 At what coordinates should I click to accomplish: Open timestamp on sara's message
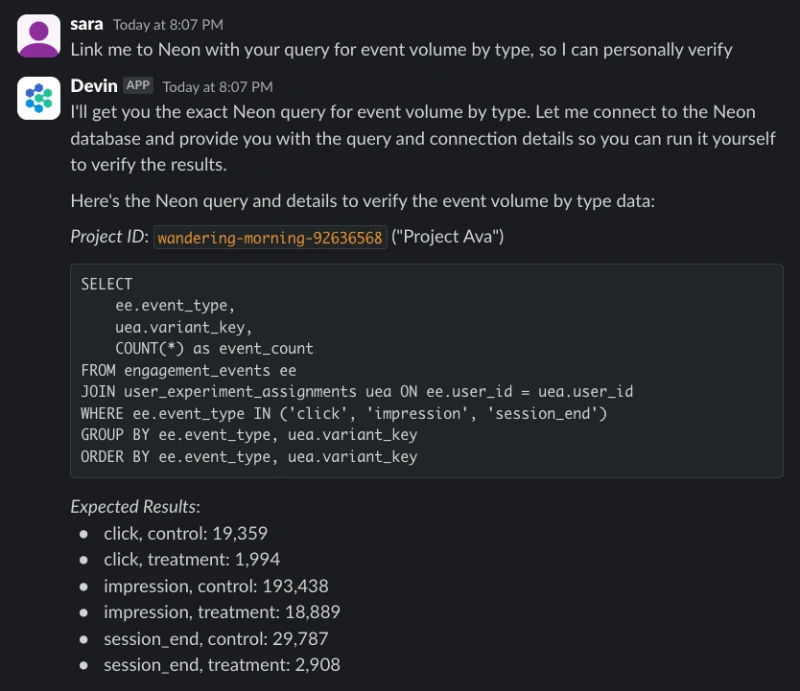(168, 25)
